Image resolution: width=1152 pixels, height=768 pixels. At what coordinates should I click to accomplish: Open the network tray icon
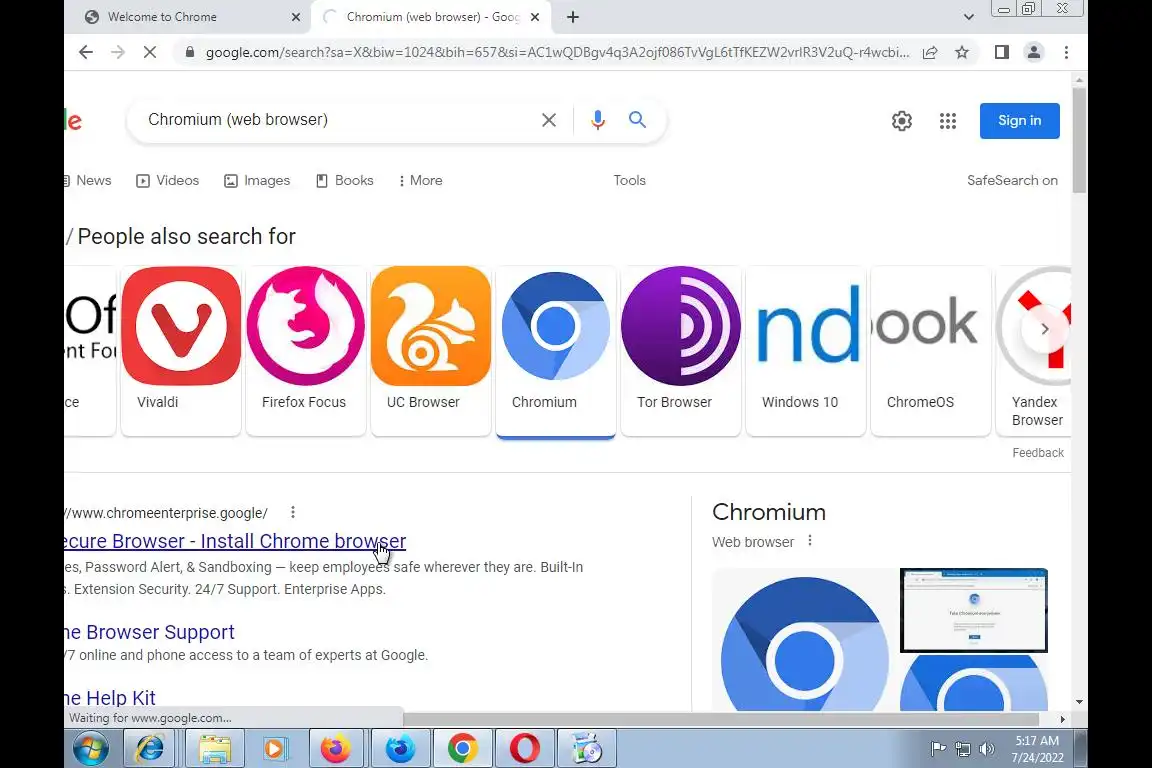point(962,749)
